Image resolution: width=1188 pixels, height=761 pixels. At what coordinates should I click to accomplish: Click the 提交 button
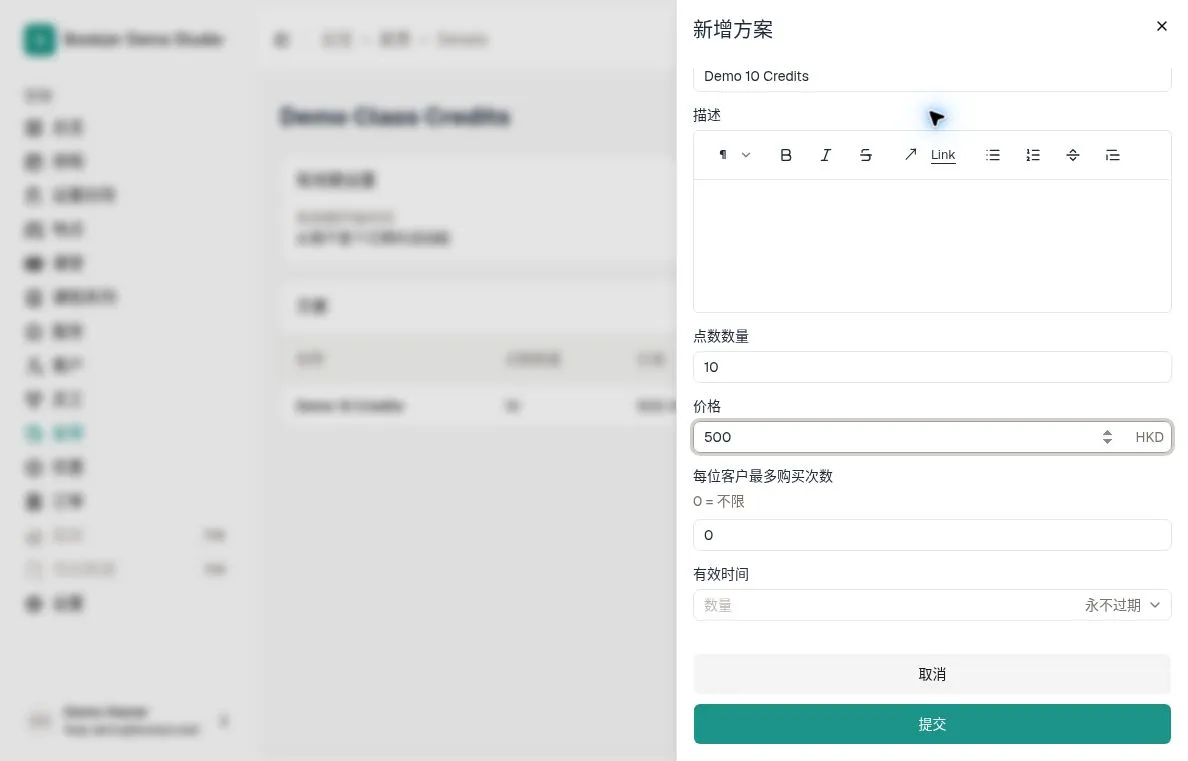pos(932,724)
